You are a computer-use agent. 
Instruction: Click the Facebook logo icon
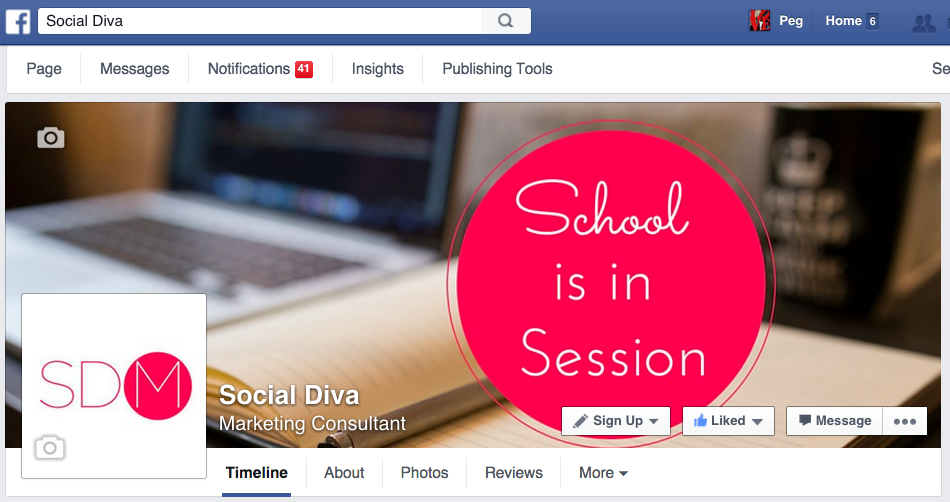(x=18, y=21)
